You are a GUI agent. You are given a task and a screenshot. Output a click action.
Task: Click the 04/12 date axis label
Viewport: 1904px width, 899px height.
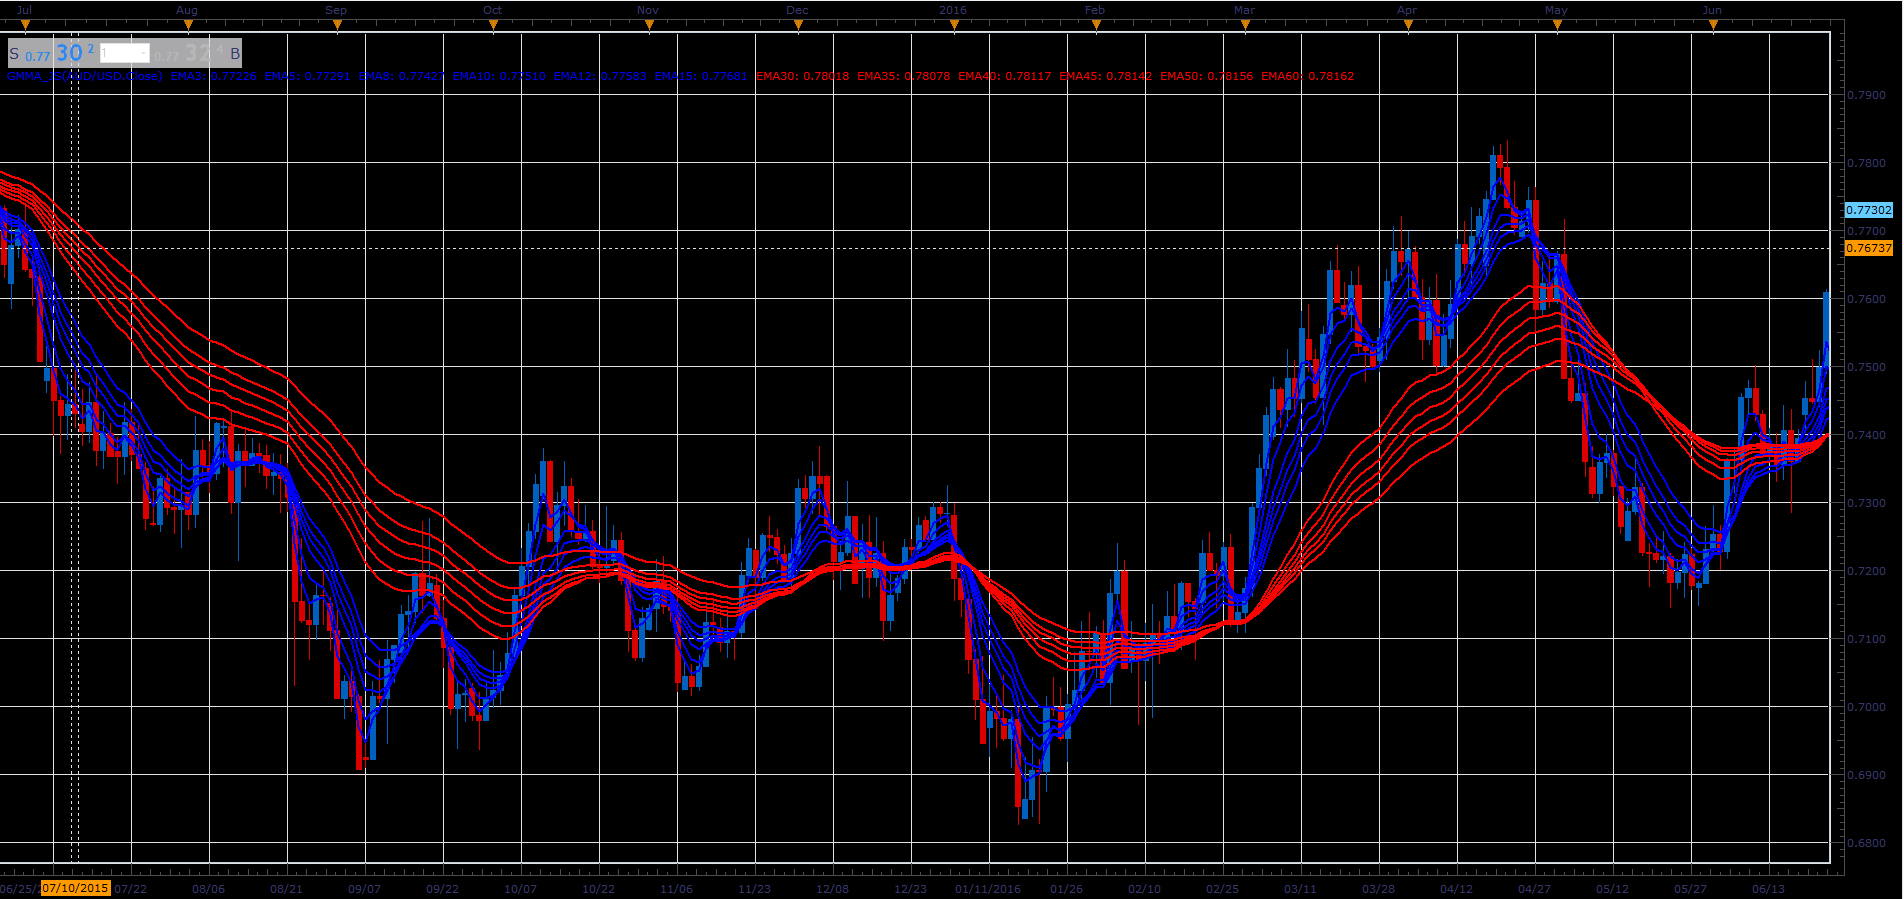(1456, 889)
